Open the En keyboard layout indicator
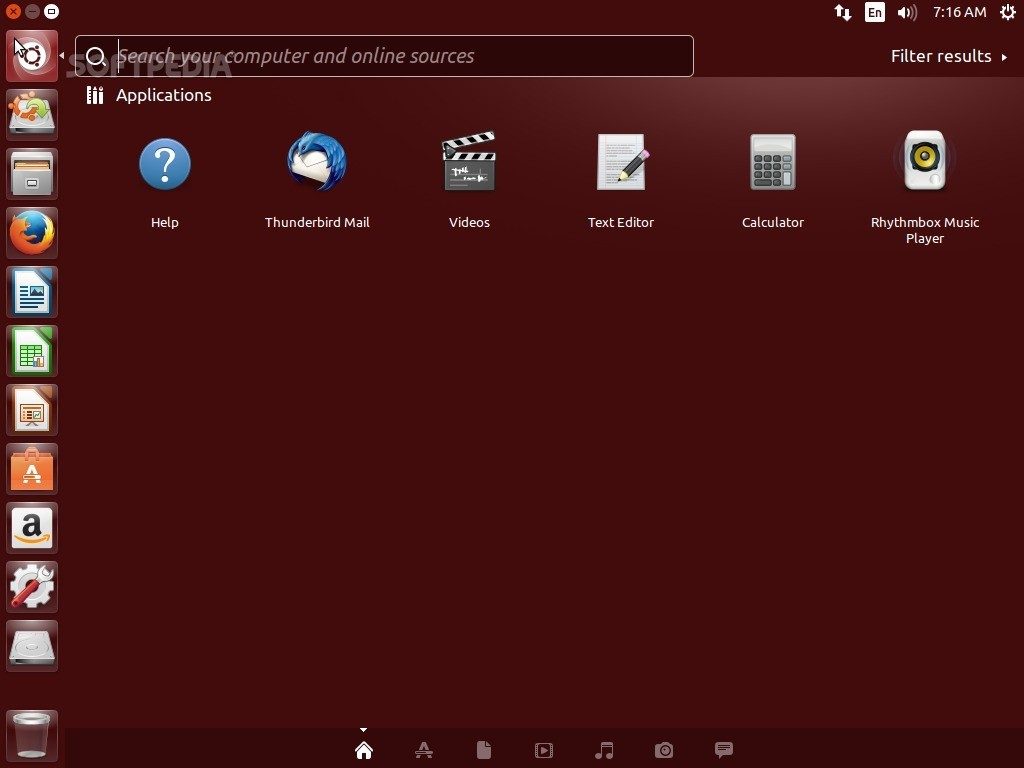The image size is (1024, 768). (x=874, y=12)
